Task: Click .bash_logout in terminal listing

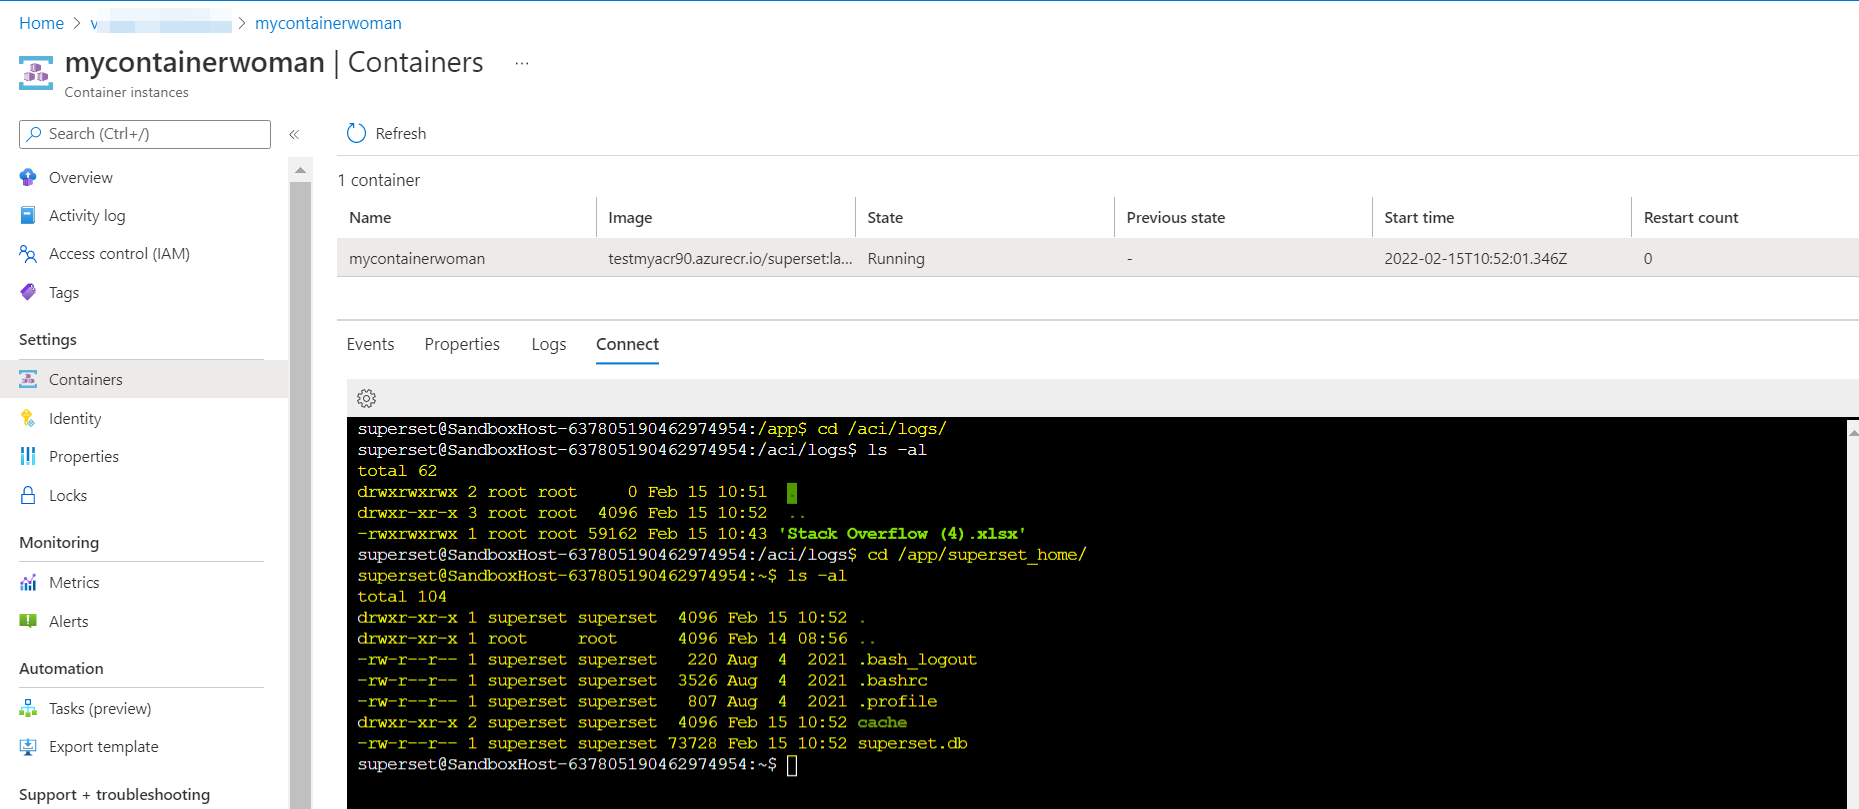Action: point(917,660)
